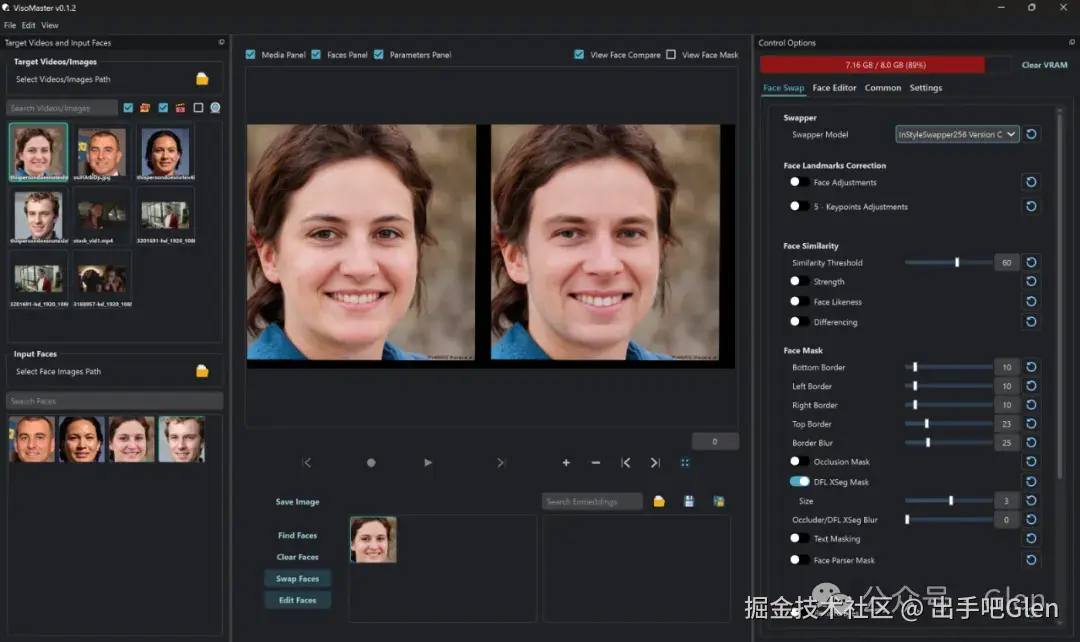Enable the webcam filter checkbox
The width and height of the screenshot is (1080, 642).
(x=198, y=107)
